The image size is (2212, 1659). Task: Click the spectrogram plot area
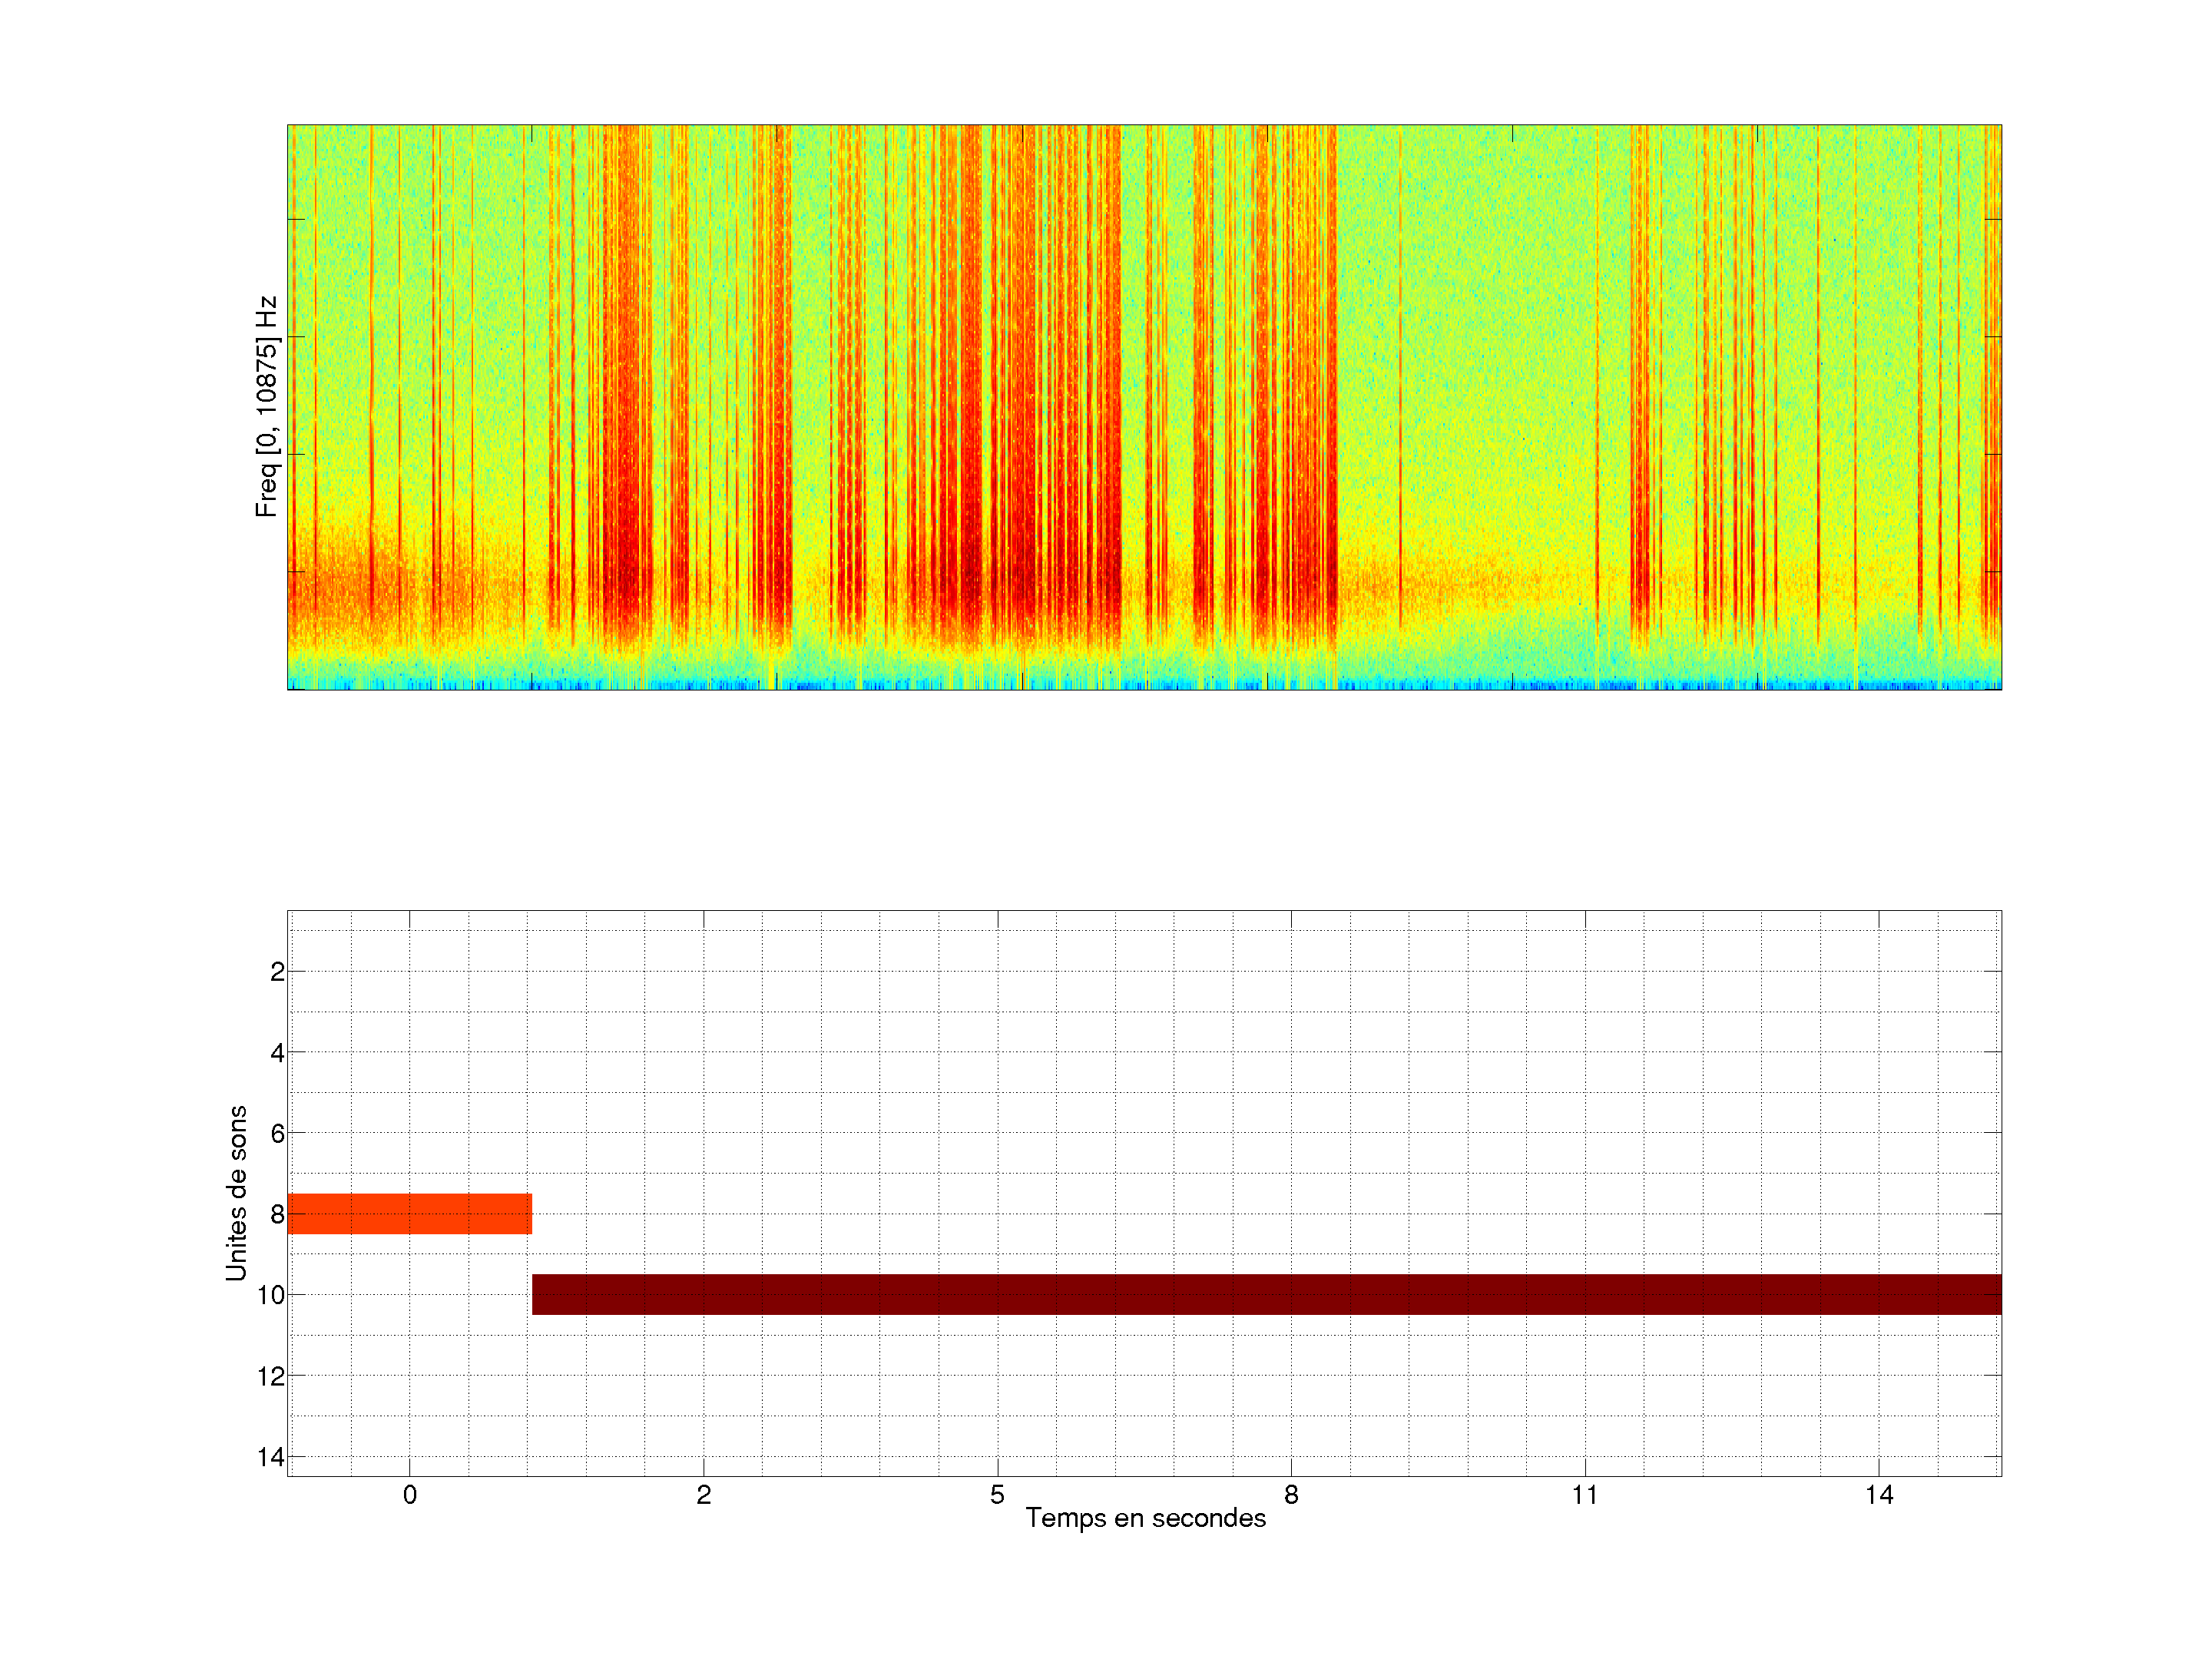pos(1144,407)
